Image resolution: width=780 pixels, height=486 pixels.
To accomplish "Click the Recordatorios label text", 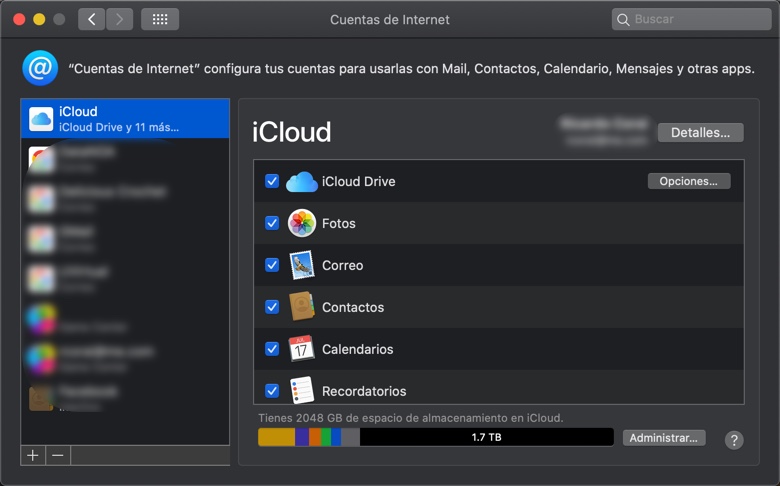I will click(x=364, y=391).
